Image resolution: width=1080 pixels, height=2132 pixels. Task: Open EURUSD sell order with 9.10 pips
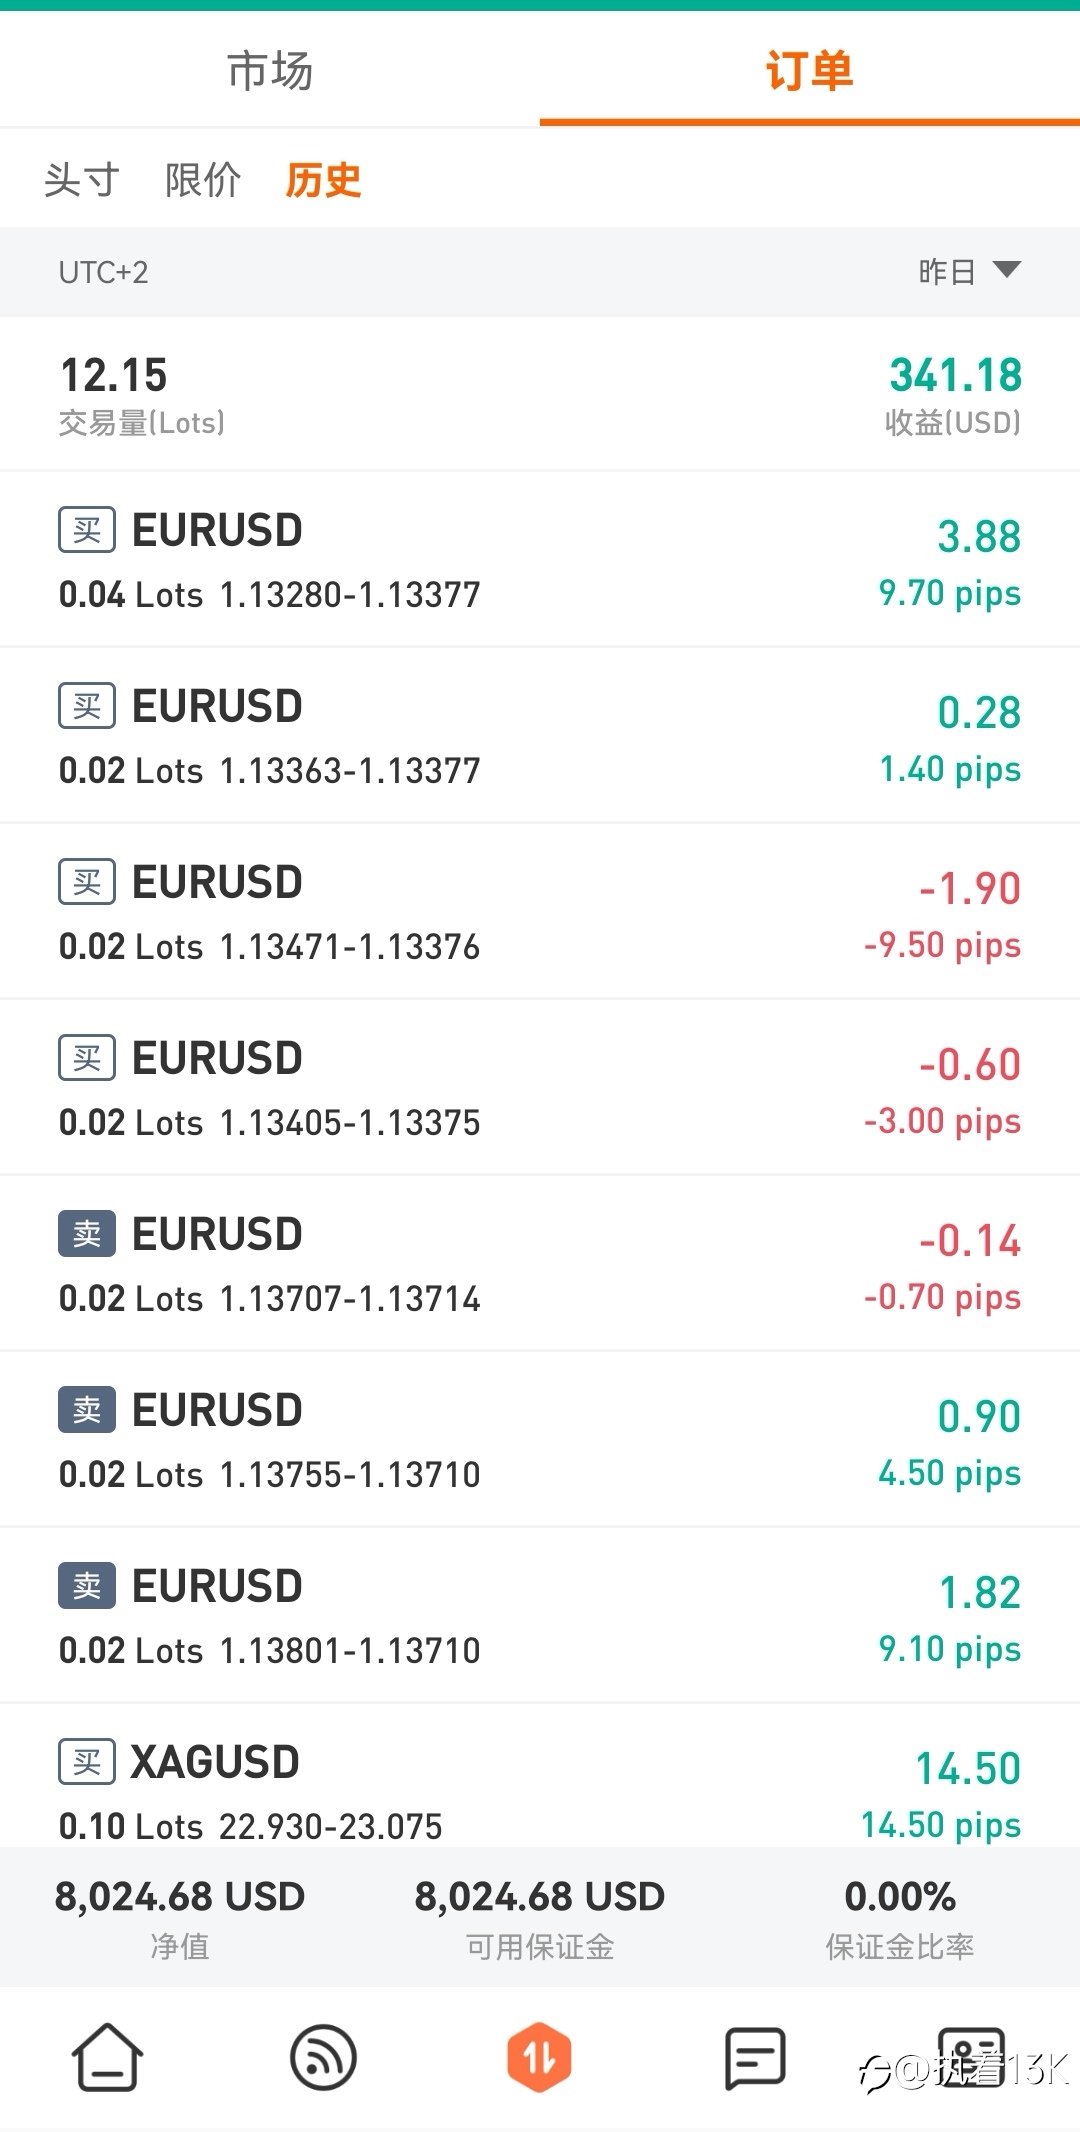tap(540, 1615)
